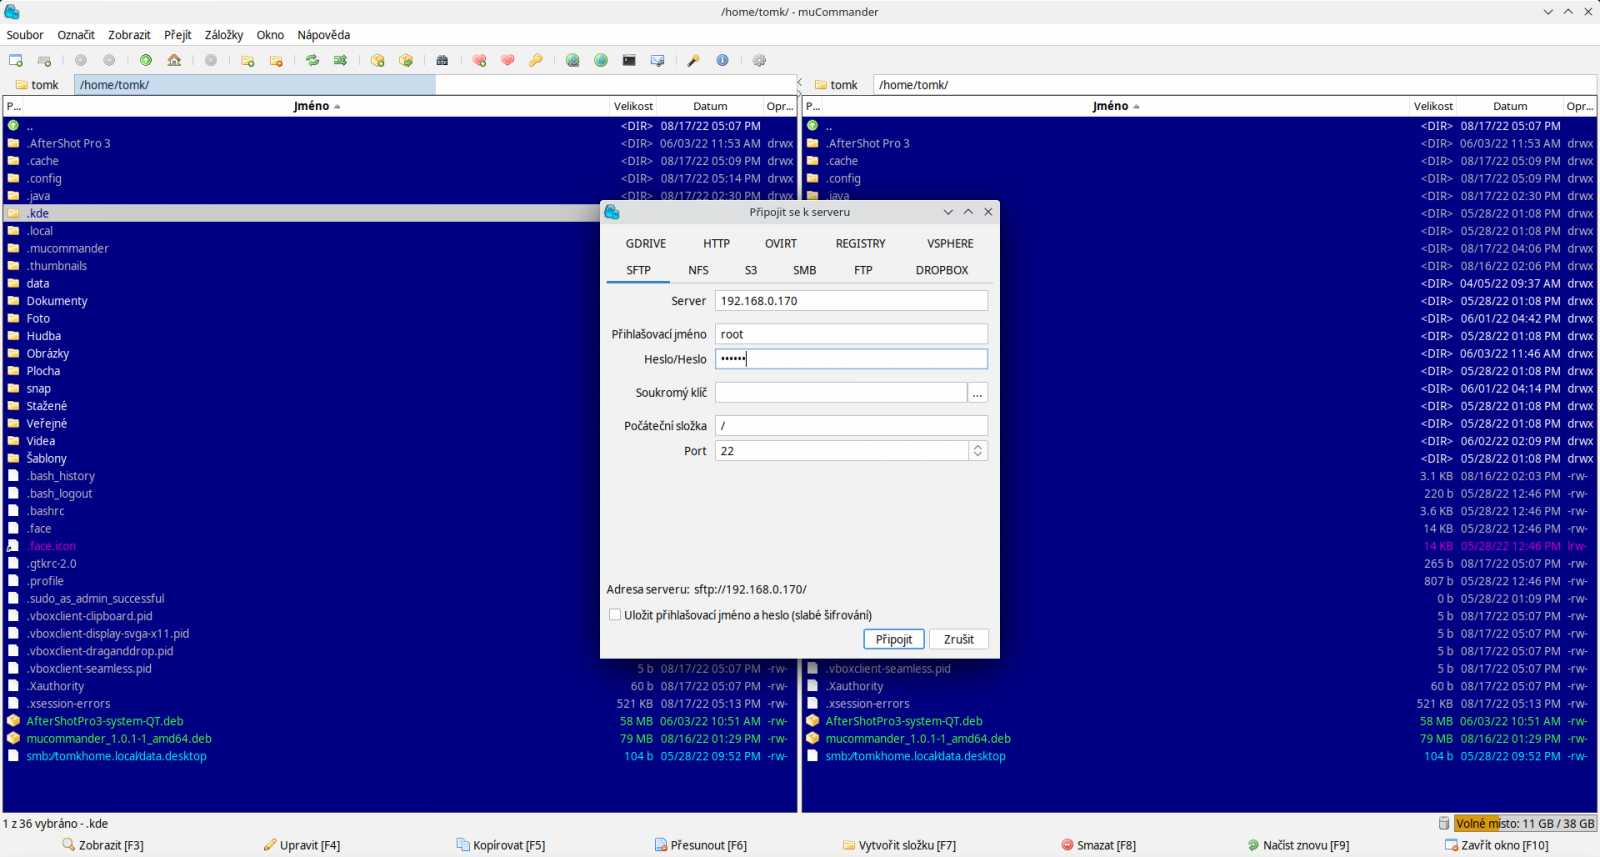Click Smazat [F8] command button
Image resolution: width=1600 pixels, height=857 pixels.
1099,845
